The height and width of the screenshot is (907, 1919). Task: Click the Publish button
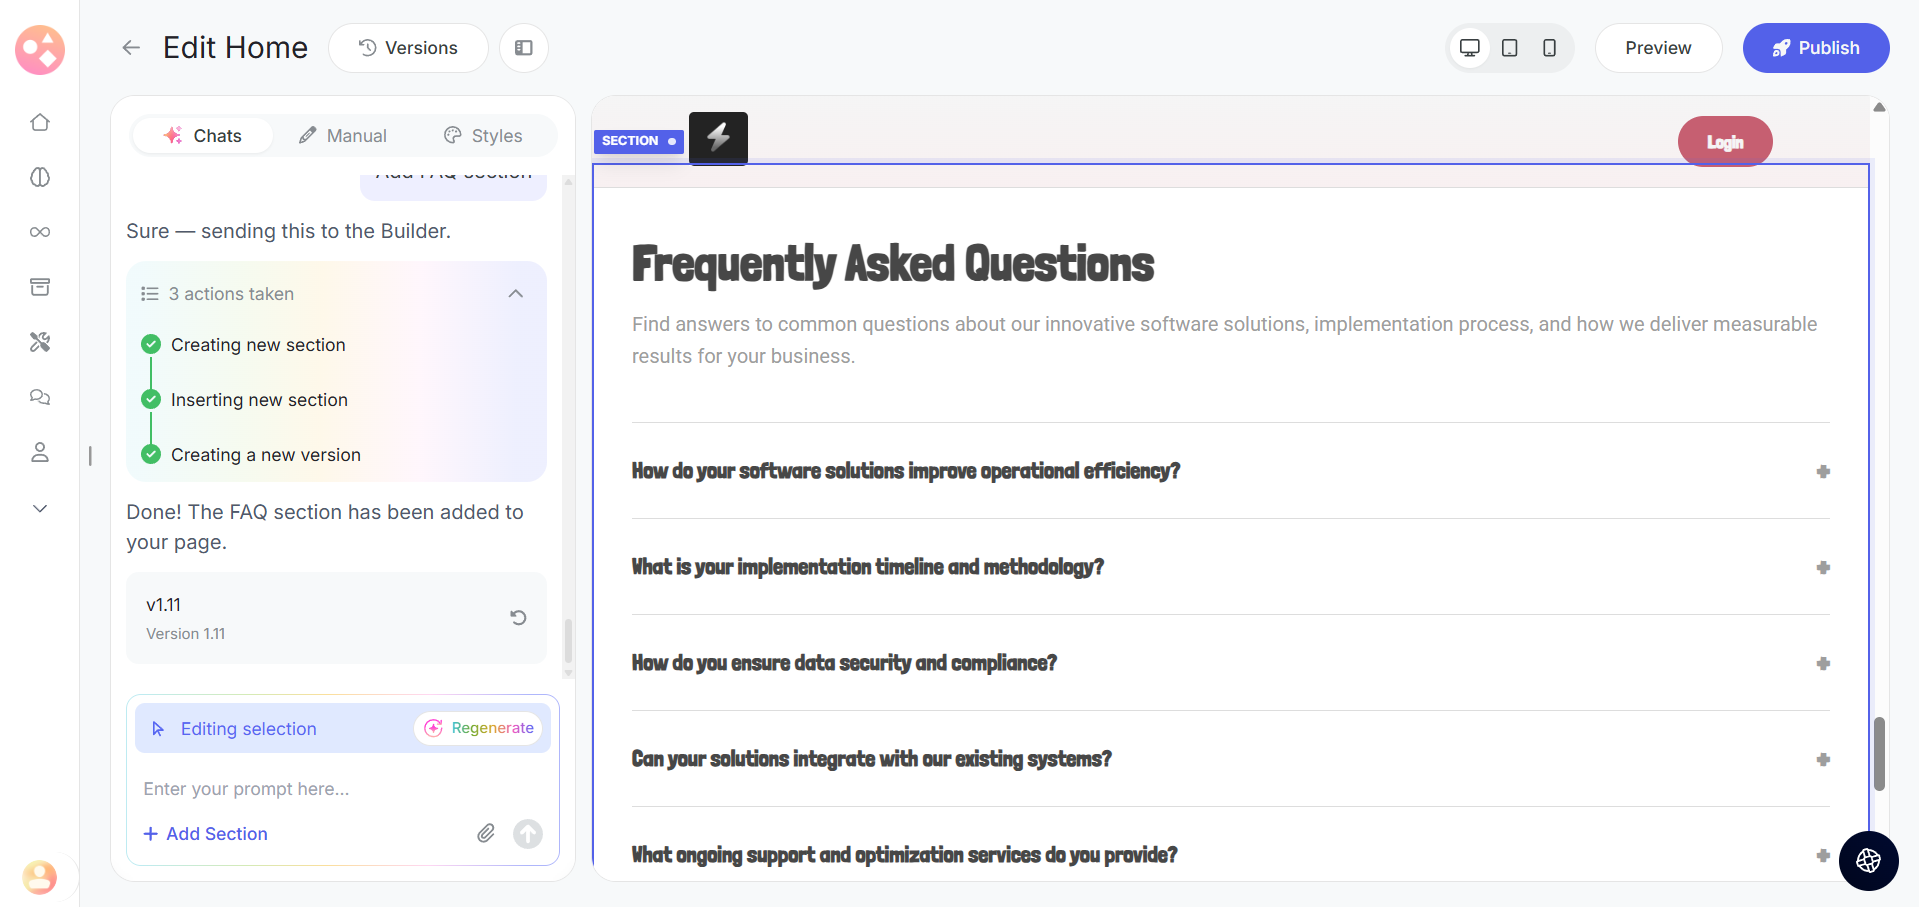click(x=1815, y=48)
